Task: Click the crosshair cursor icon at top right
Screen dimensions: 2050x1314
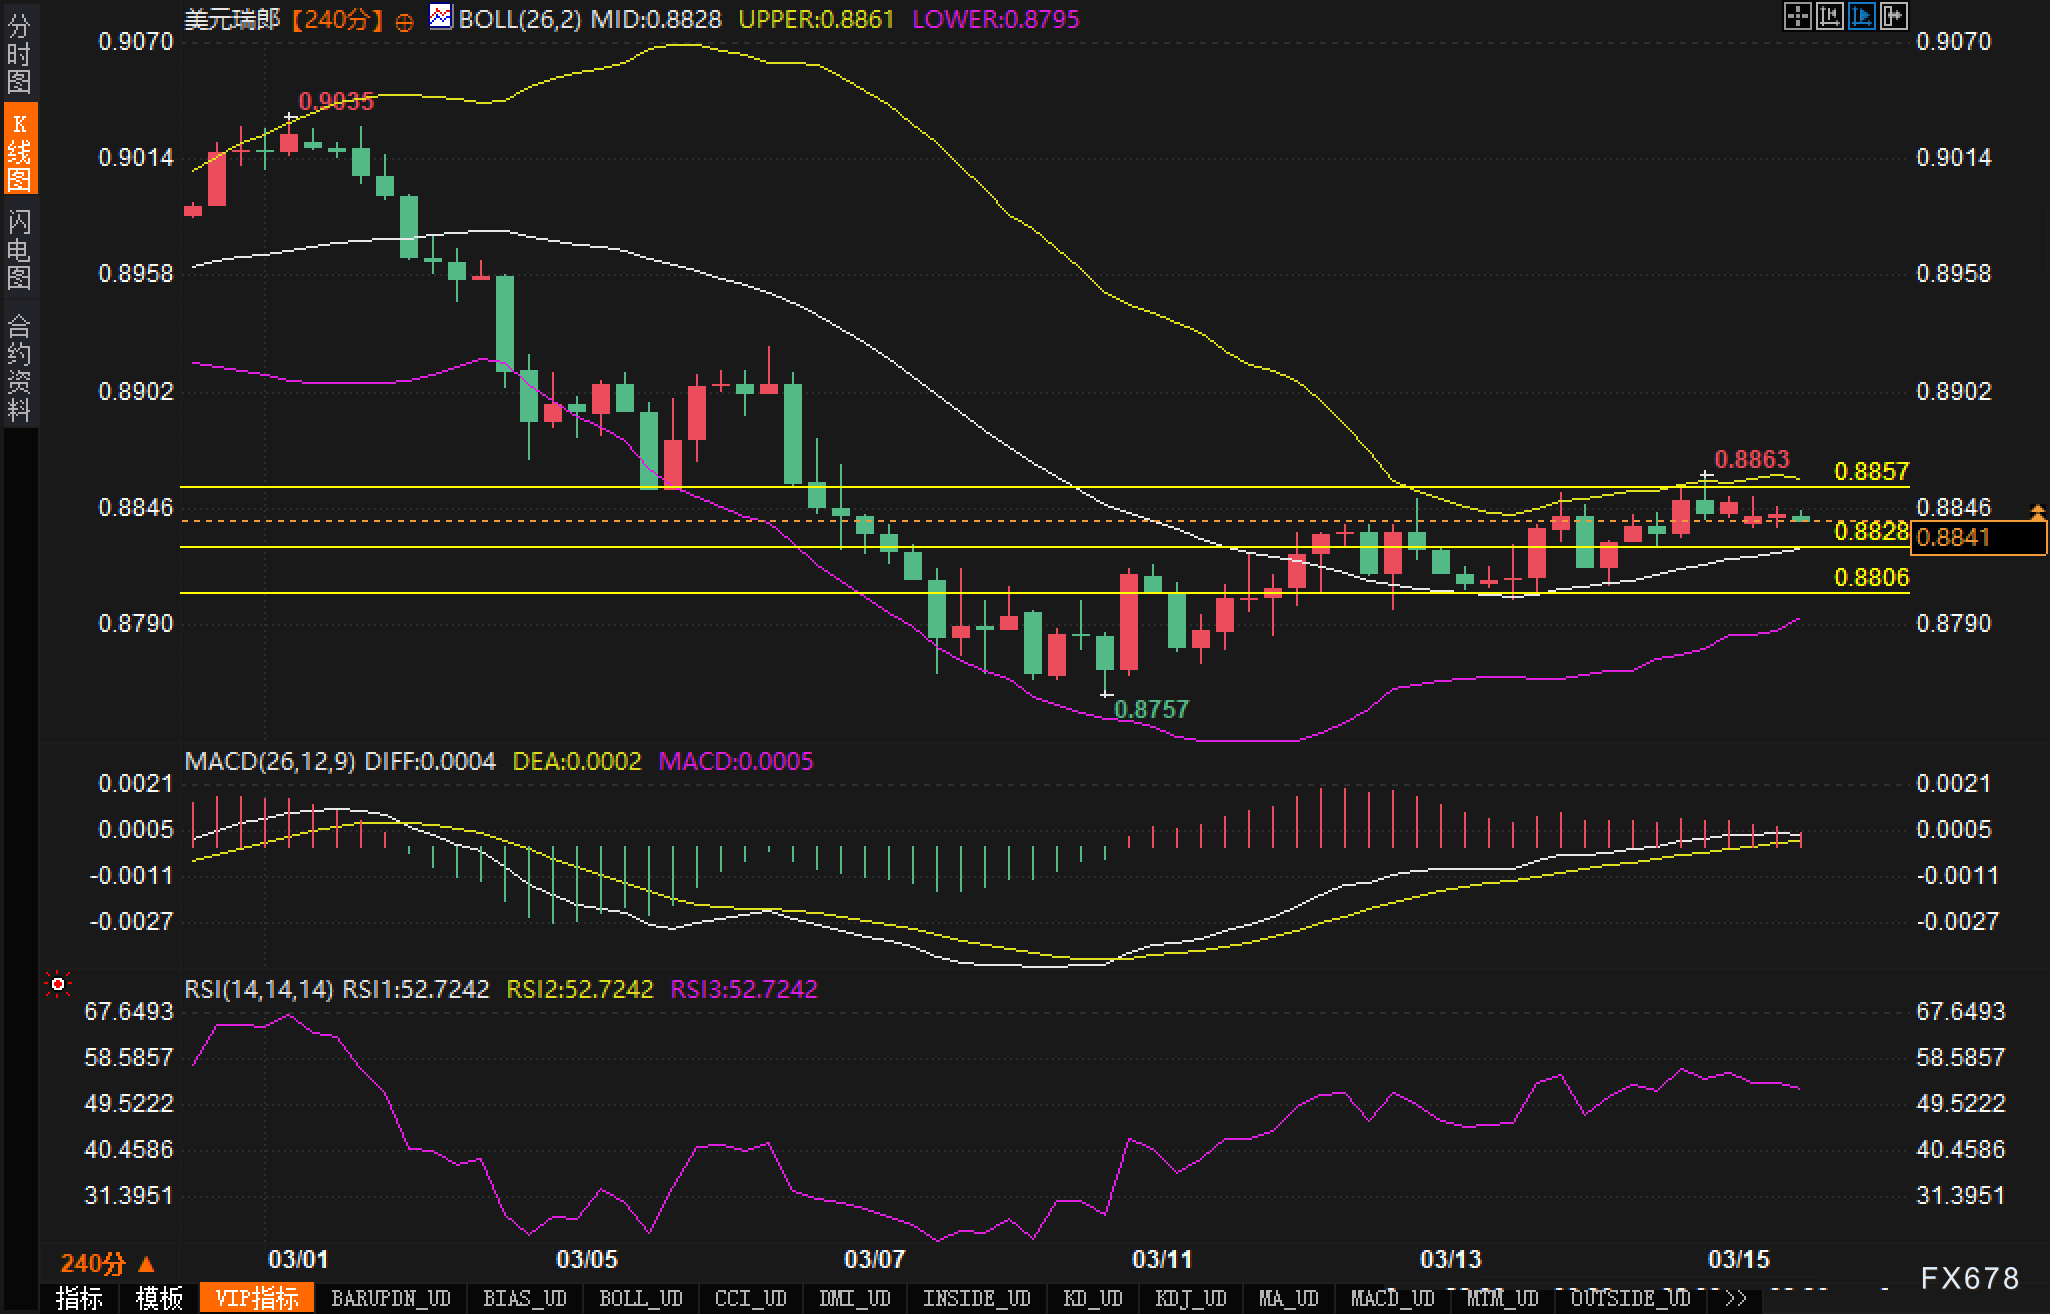Action: click(x=1797, y=16)
